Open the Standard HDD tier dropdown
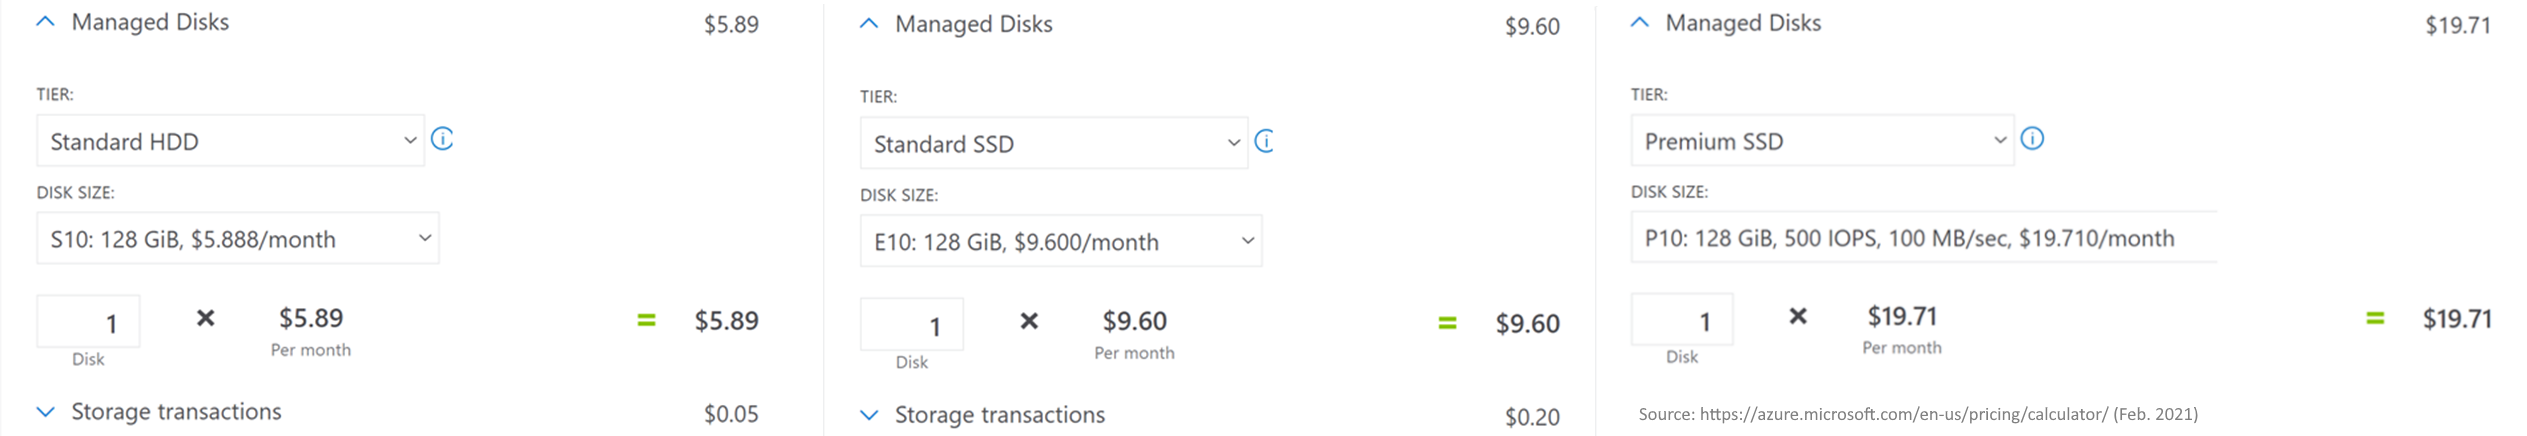 231,141
